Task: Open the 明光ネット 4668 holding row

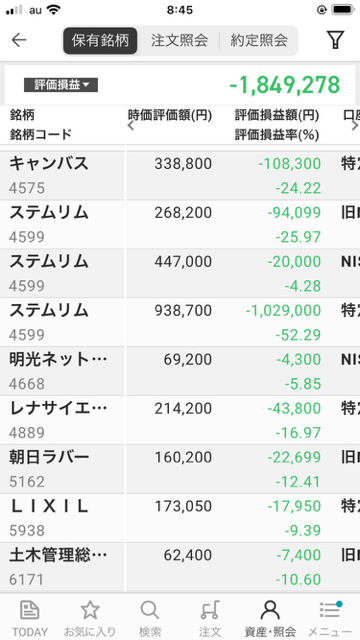Action: 180,371
